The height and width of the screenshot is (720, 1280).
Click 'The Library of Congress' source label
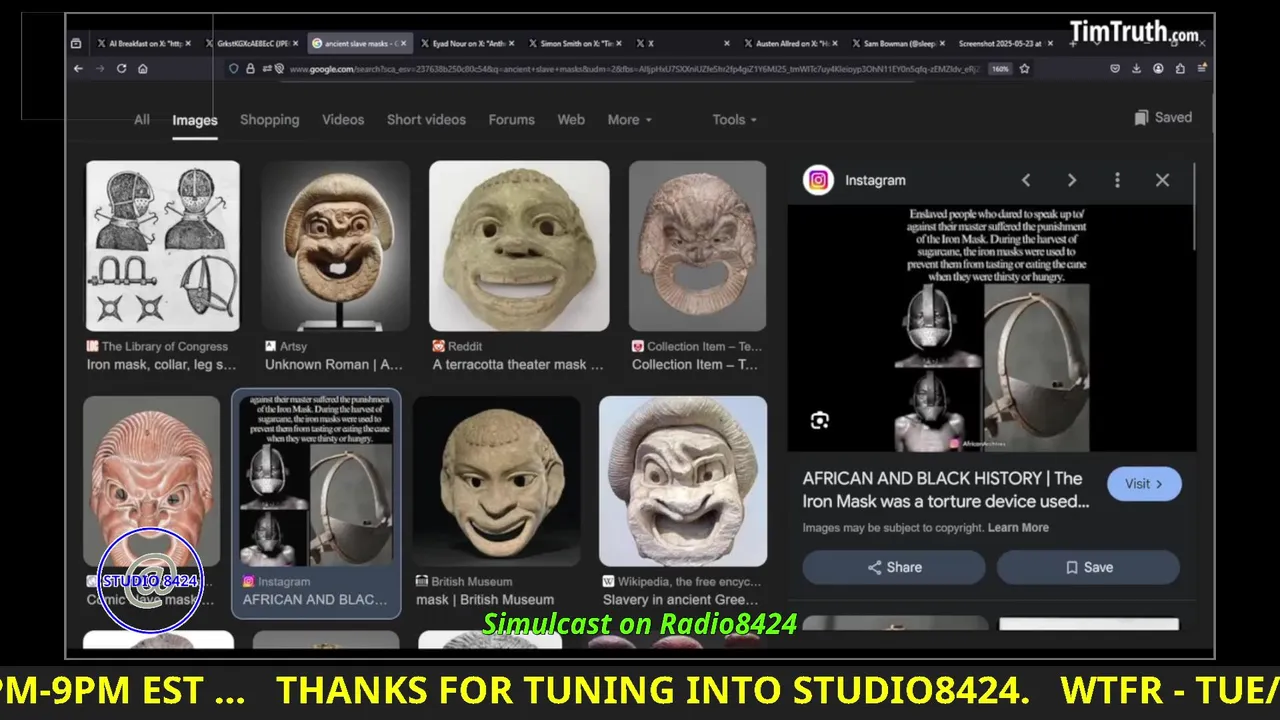(165, 346)
